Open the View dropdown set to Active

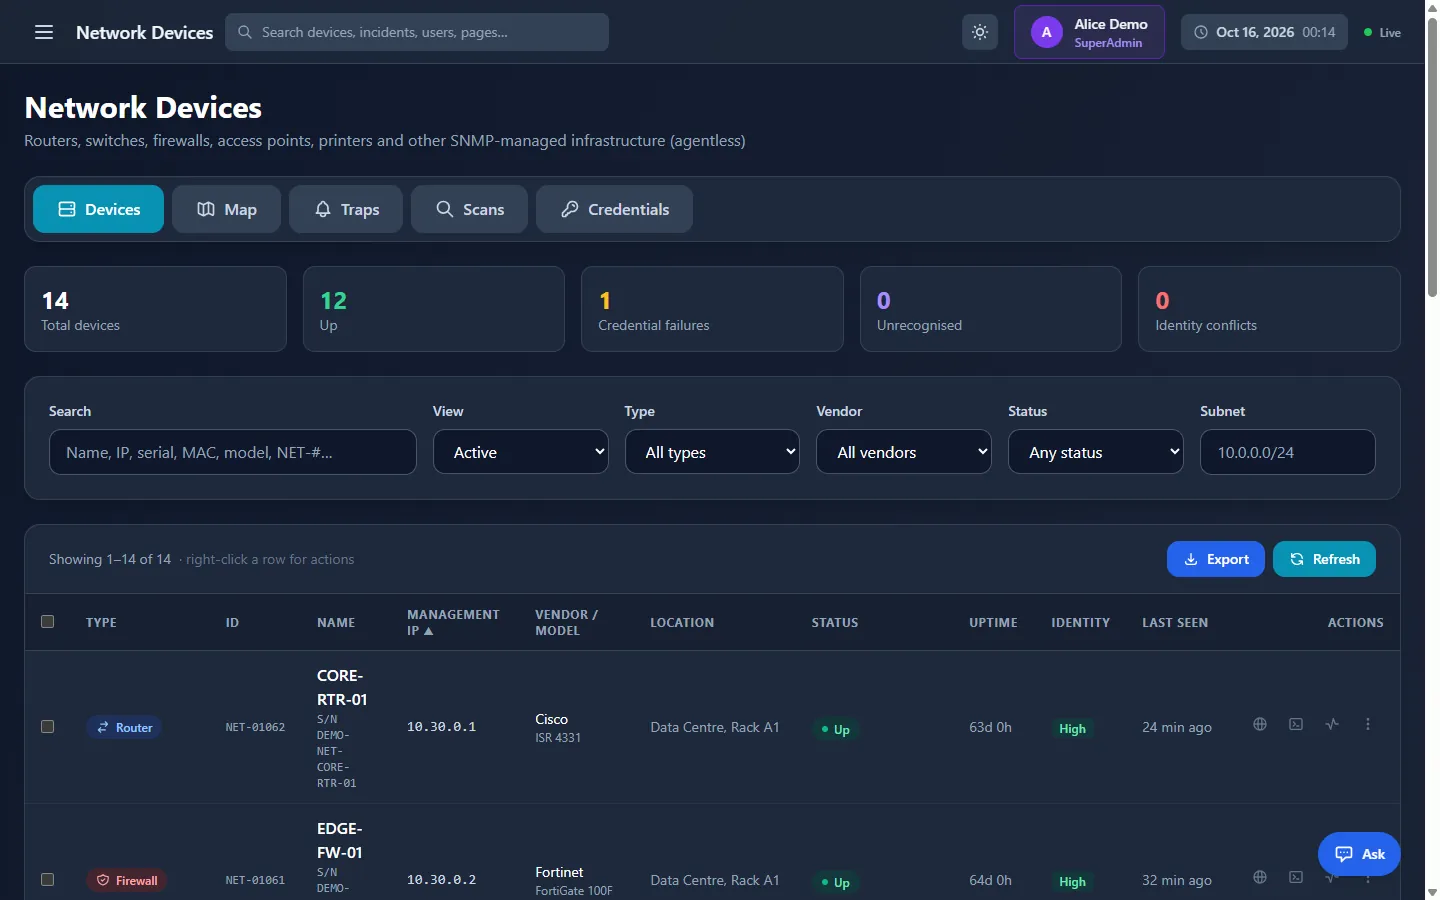pyautogui.click(x=521, y=452)
